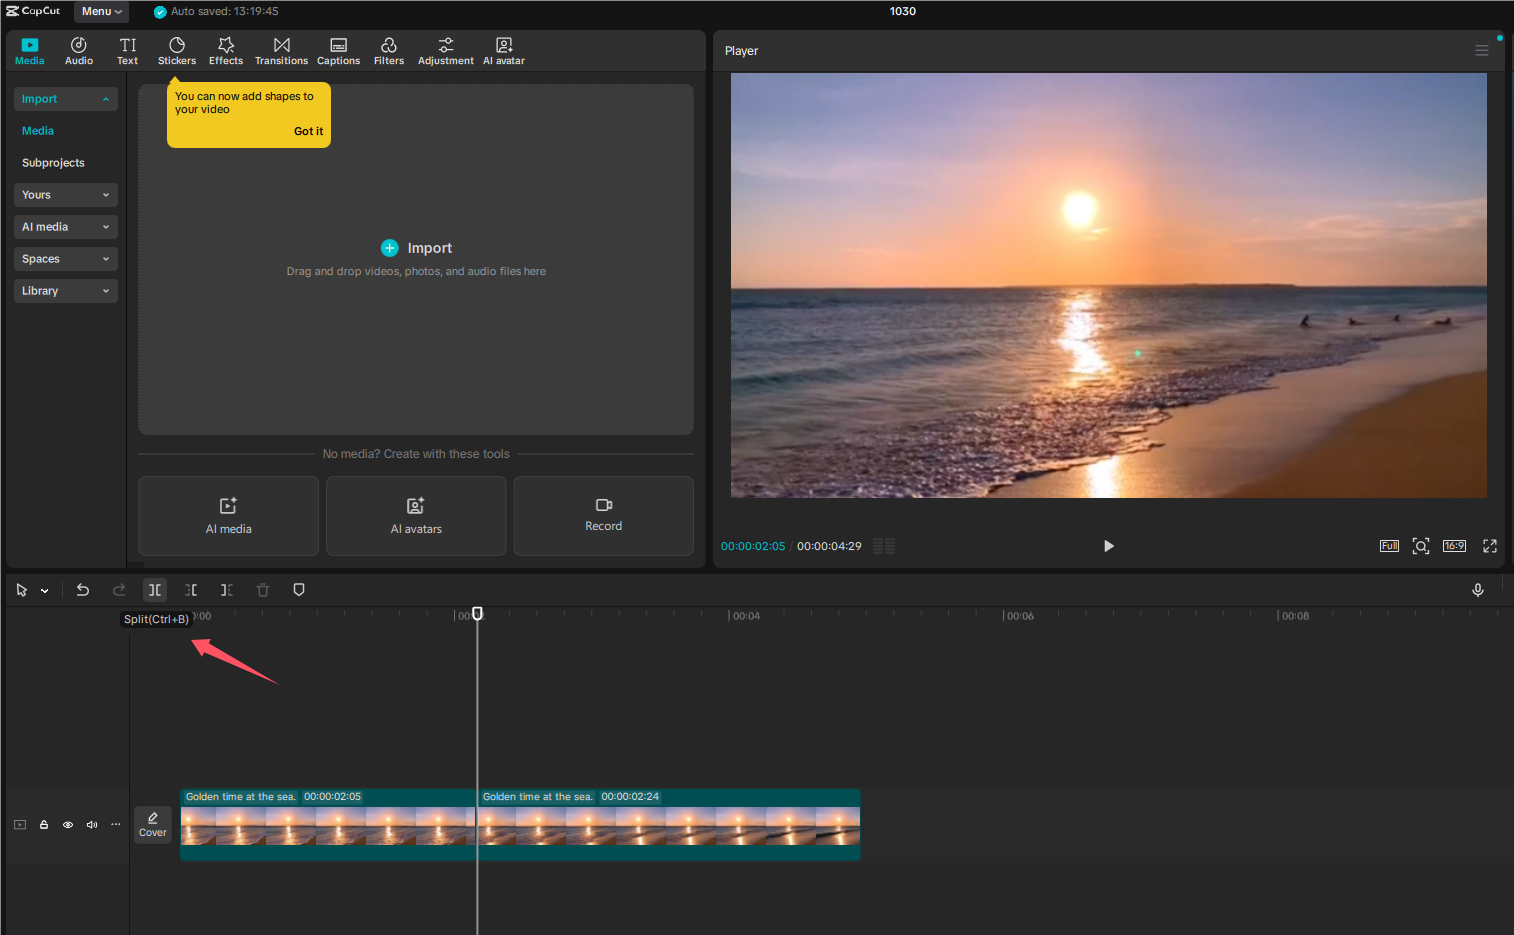Click the voiceover microphone icon
Screen dimensions: 1514x935
[1478, 590]
